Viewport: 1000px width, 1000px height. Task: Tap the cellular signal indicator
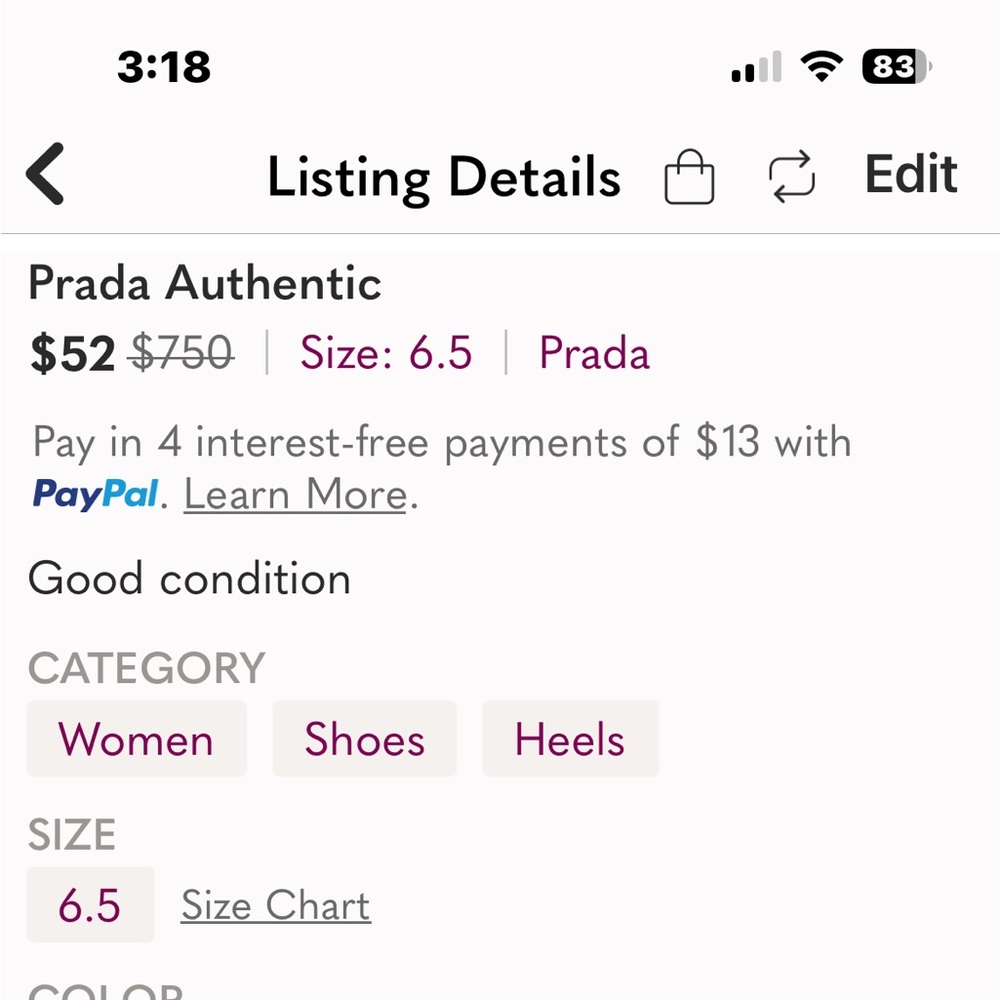(753, 65)
